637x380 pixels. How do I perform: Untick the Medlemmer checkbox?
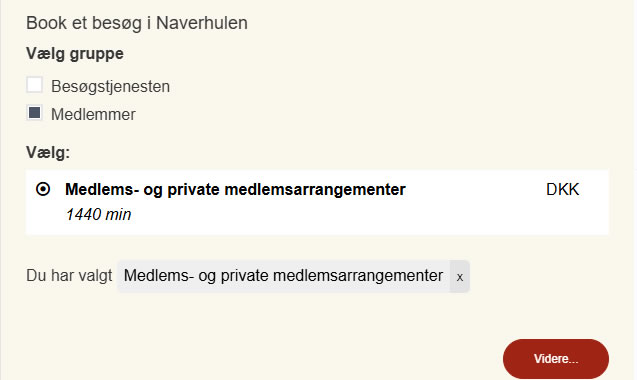point(34,113)
